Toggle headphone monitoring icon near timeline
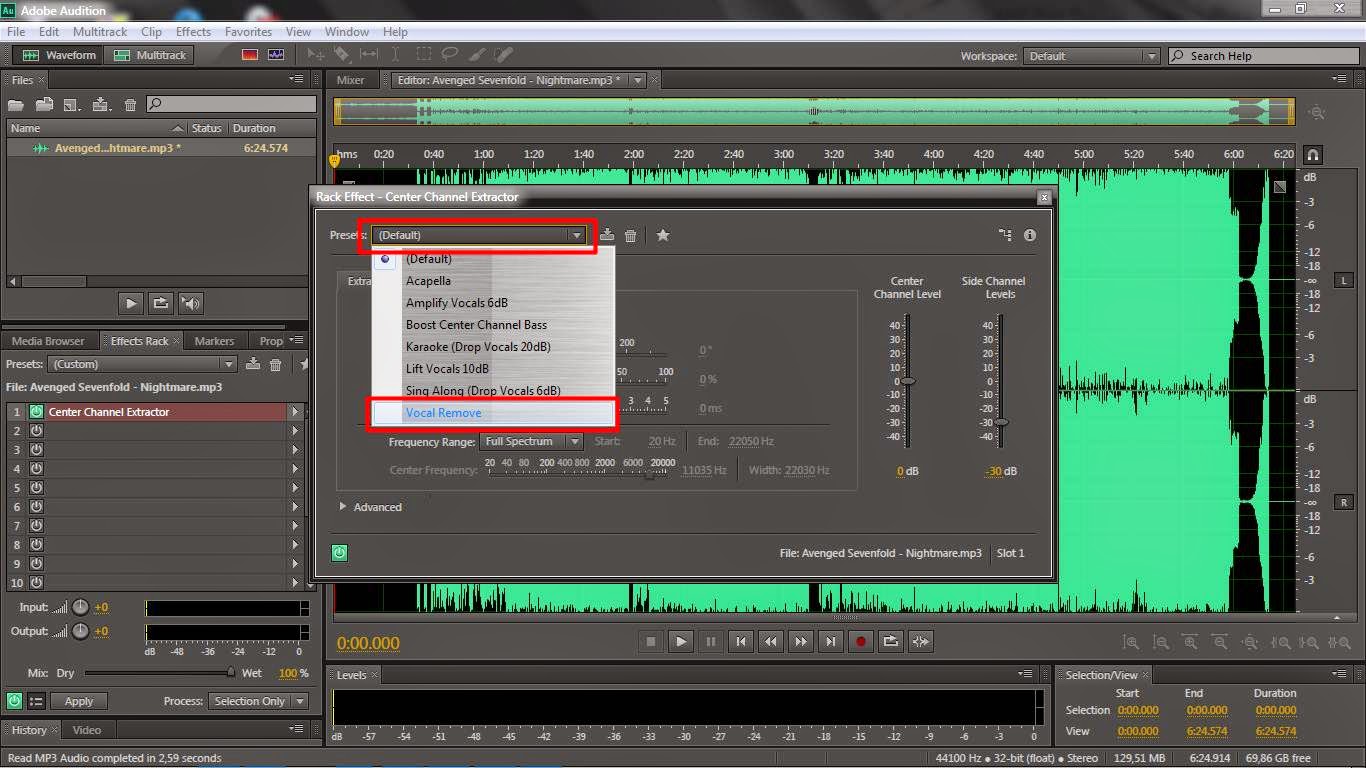This screenshot has width=1366, height=768. 1313,155
